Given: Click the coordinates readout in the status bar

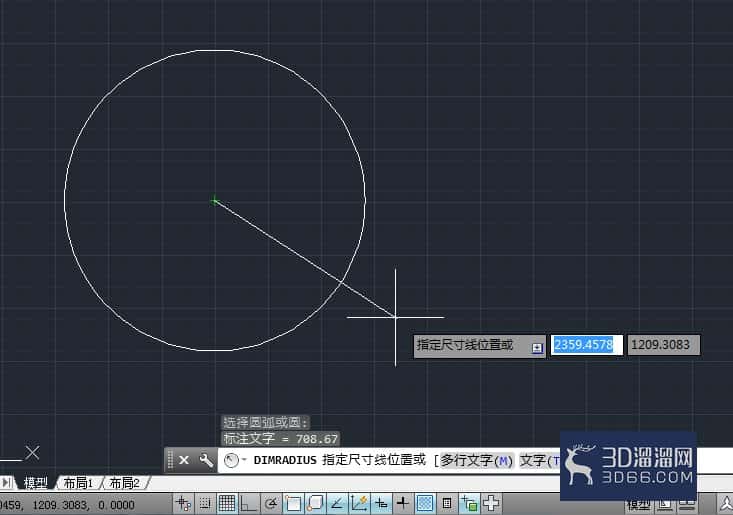Looking at the screenshot, I should pos(67,505).
